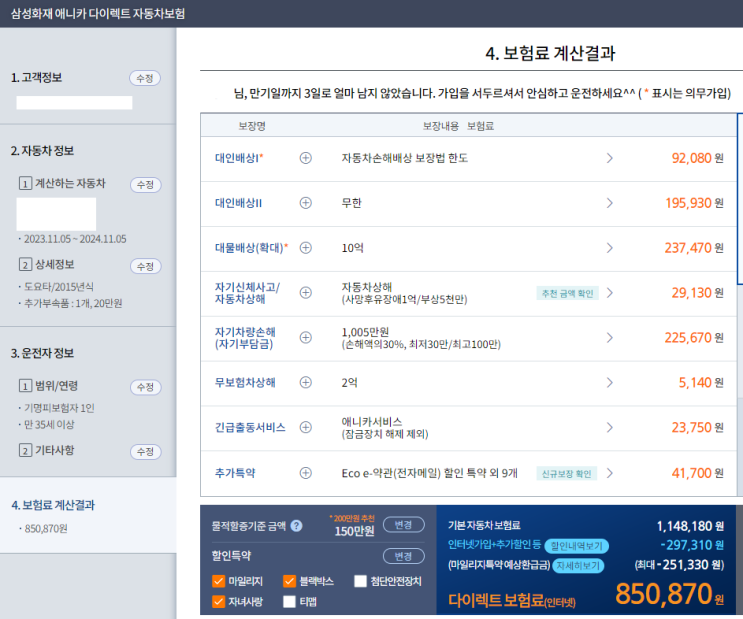The height and width of the screenshot is (619, 743).
Task: Click plus icon next to 대인배상I
Action: 306,158
